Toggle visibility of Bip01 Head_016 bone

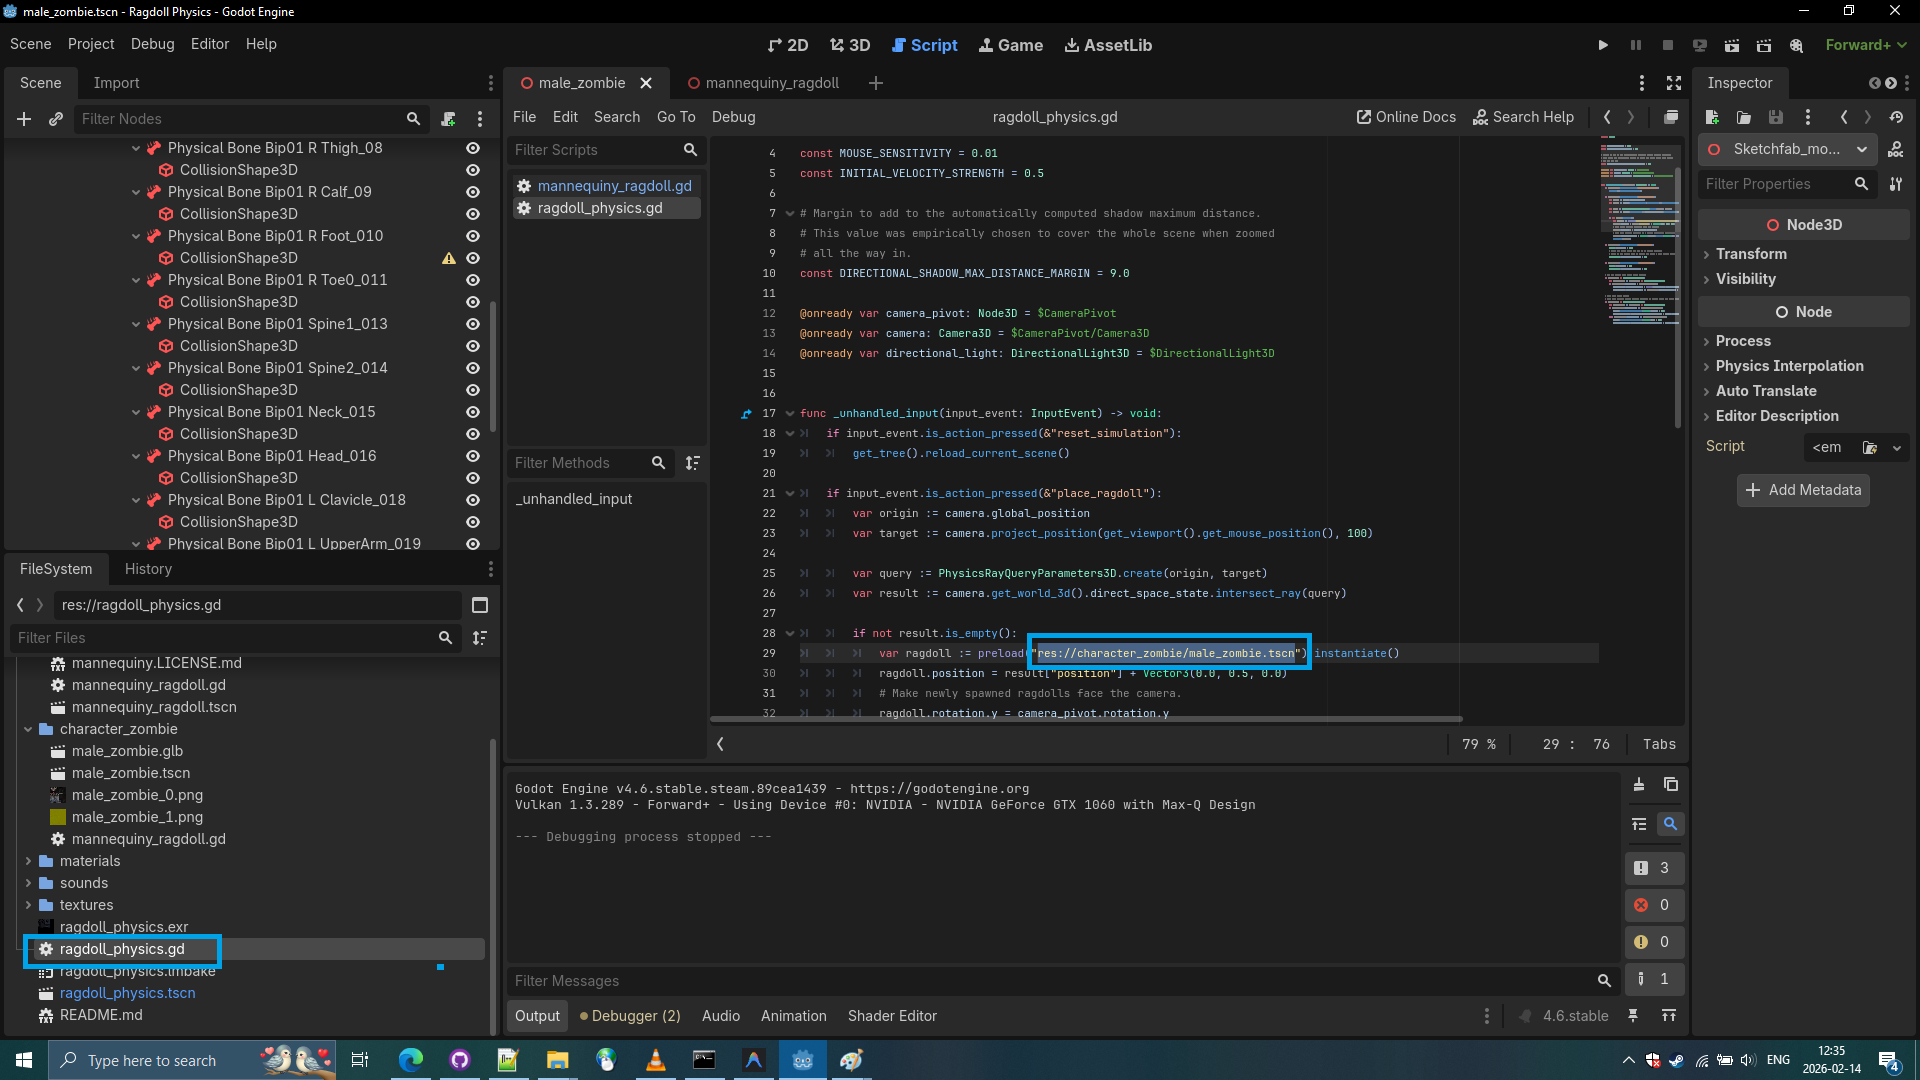[473, 456]
